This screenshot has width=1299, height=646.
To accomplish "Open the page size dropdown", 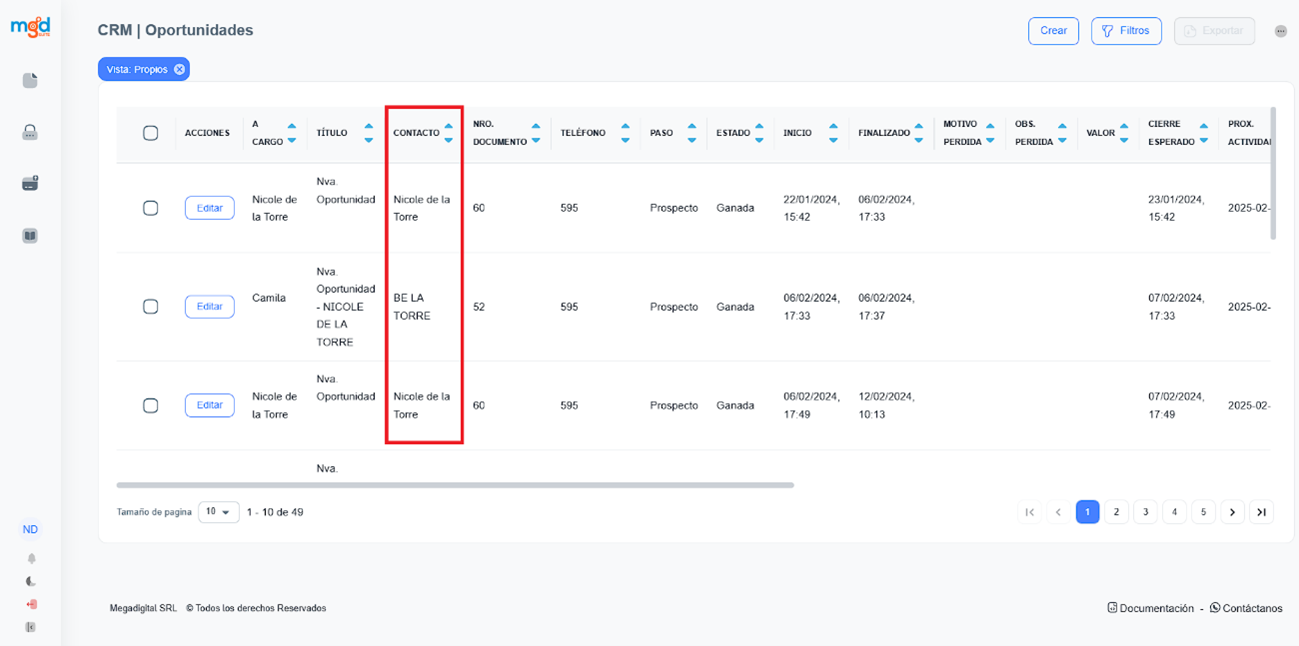I will [x=218, y=512].
